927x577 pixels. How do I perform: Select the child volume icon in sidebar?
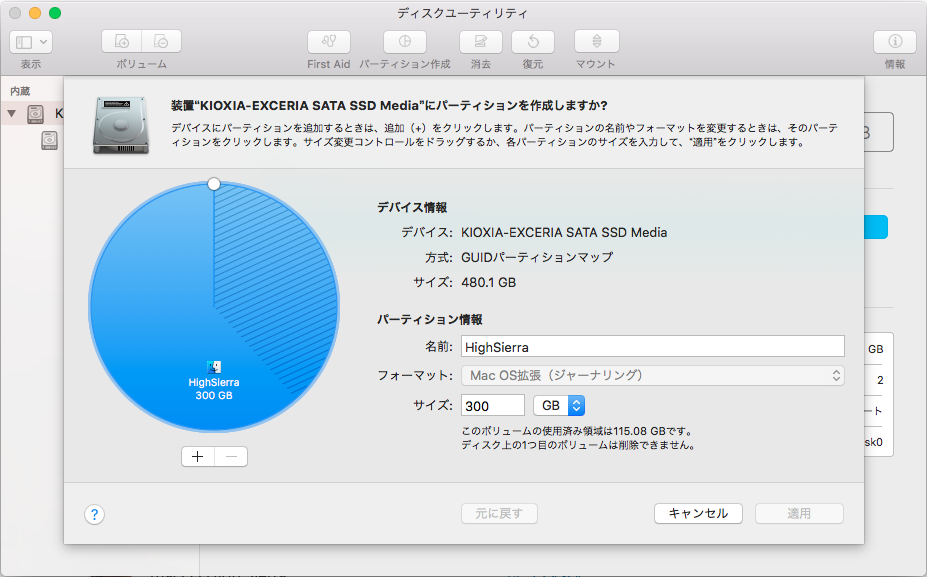50,140
